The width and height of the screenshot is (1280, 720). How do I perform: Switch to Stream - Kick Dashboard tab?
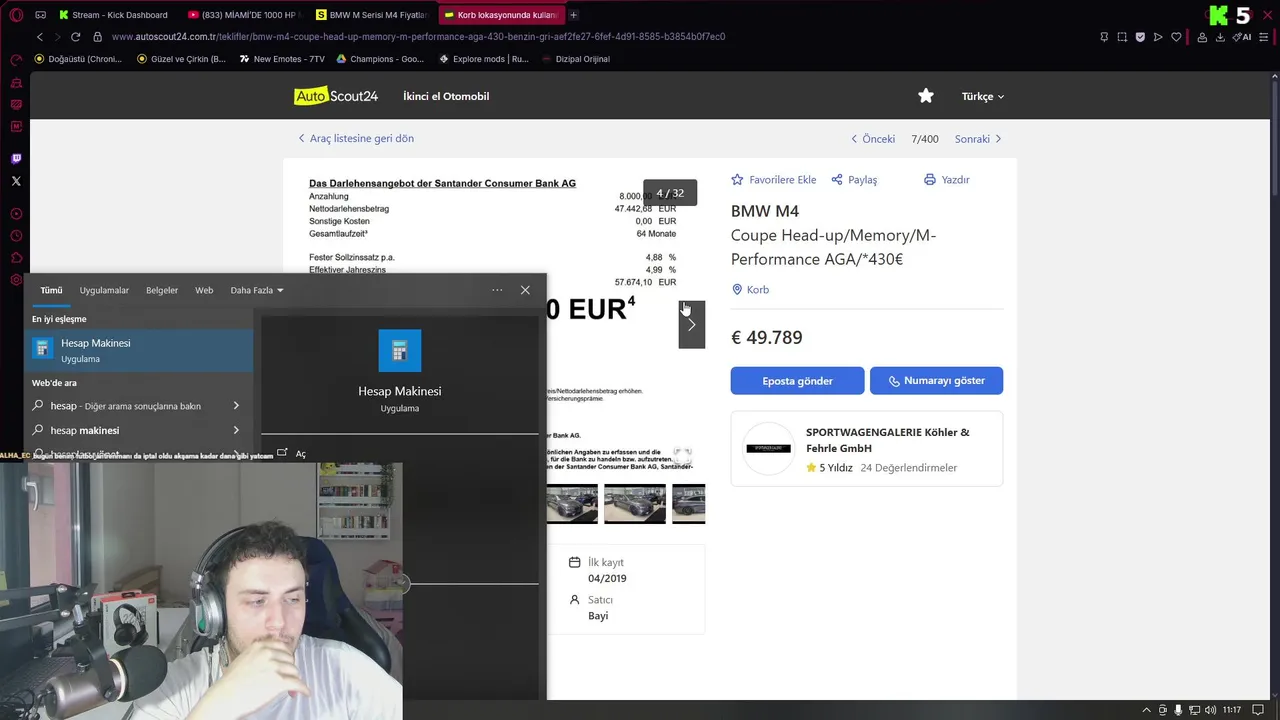pyautogui.click(x=113, y=15)
